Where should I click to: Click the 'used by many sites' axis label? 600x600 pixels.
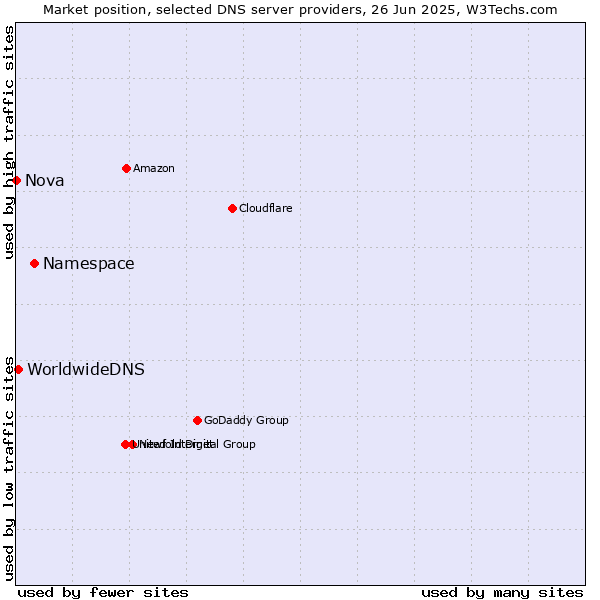tap(502, 593)
